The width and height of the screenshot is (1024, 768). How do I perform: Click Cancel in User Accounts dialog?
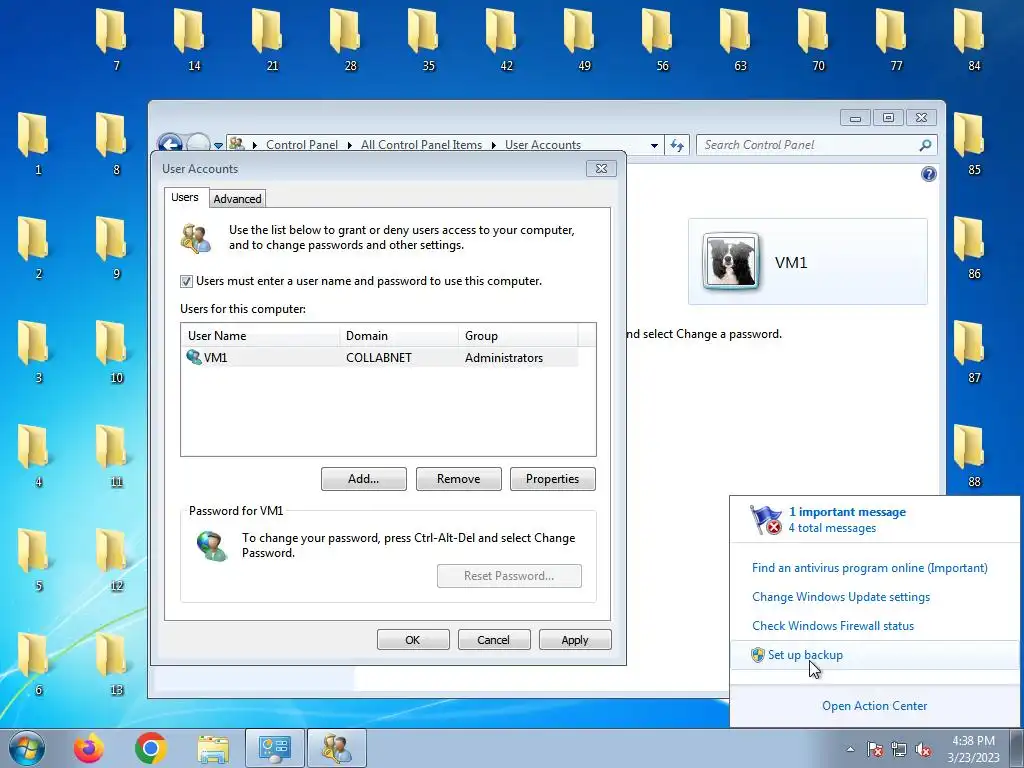click(494, 640)
